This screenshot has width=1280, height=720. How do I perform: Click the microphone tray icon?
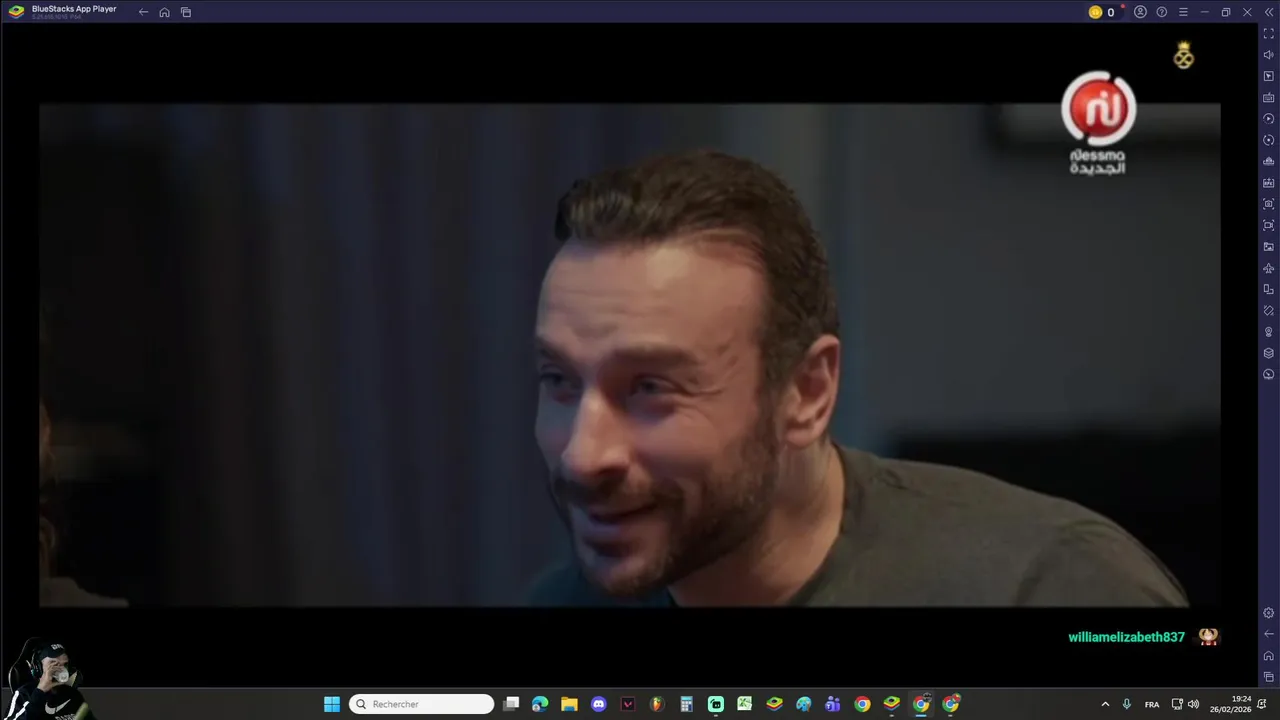click(1127, 704)
